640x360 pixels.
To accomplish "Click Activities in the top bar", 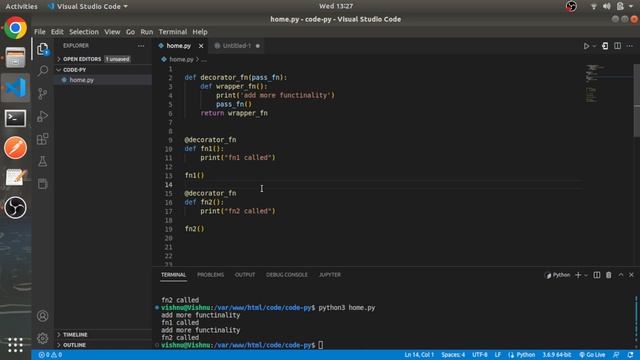I will (x=21, y=6).
